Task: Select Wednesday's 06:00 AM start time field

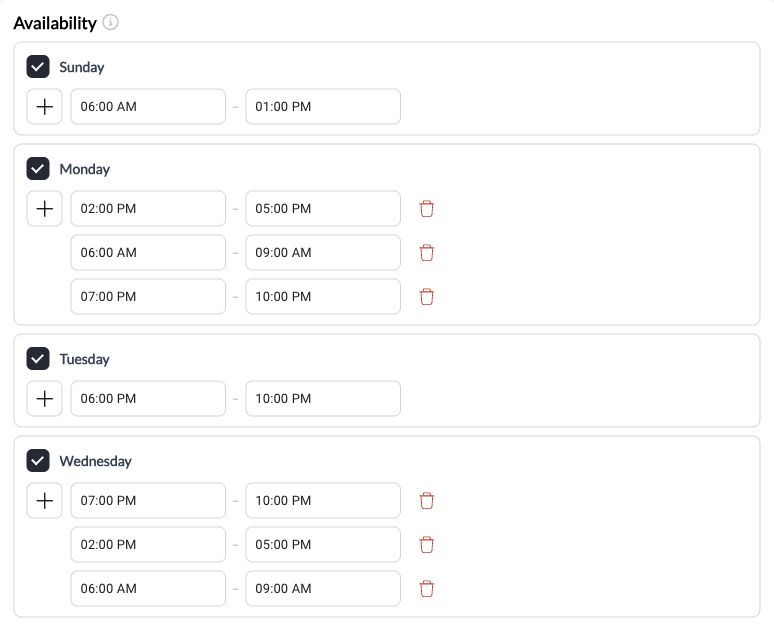Action: tap(148, 588)
